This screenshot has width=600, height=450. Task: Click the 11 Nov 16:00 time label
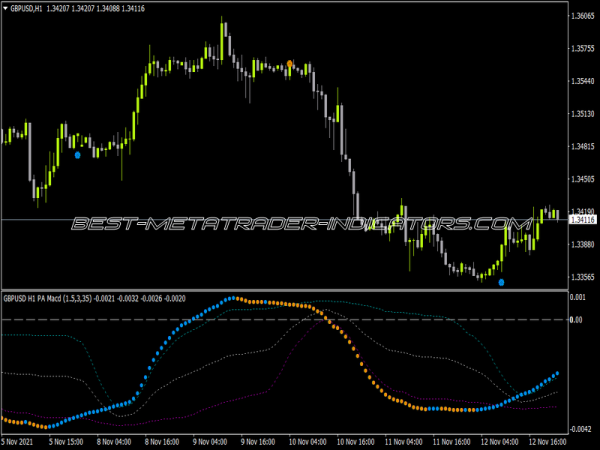tap(452, 442)
